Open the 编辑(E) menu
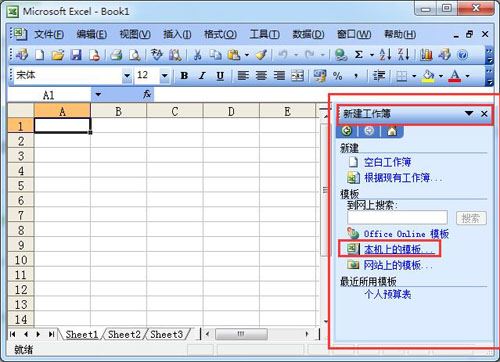Image resolution: width=500 pixels, height=362 pixels. coord(92,34)
